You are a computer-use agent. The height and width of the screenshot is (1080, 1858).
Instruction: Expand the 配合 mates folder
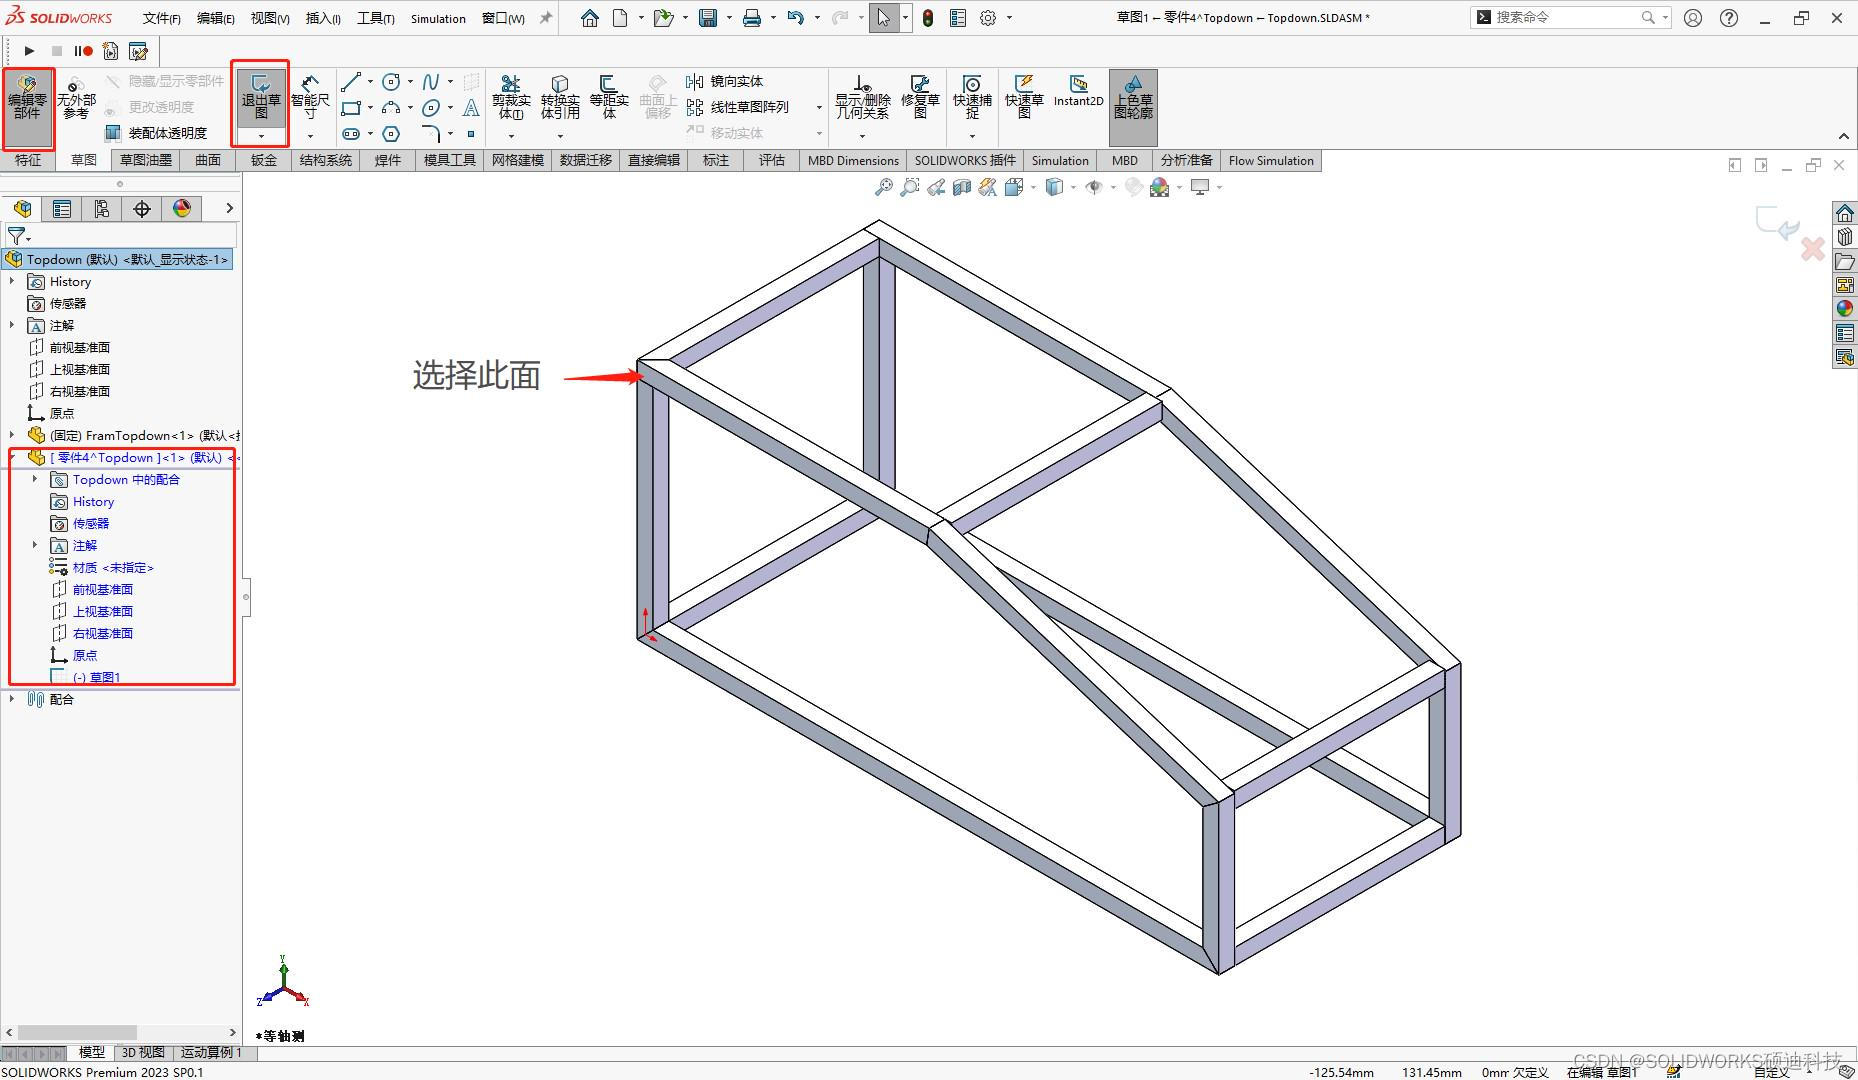(12, 699)
